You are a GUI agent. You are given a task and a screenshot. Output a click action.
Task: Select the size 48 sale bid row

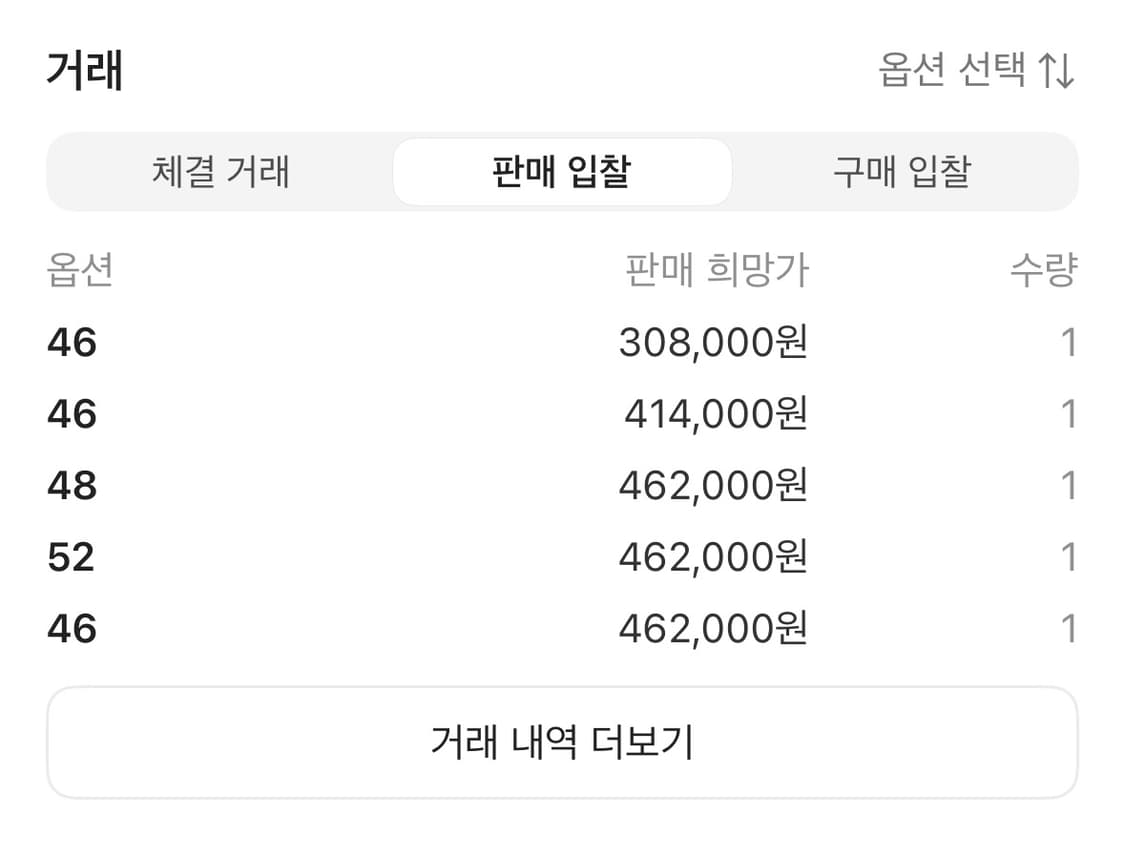562,485
